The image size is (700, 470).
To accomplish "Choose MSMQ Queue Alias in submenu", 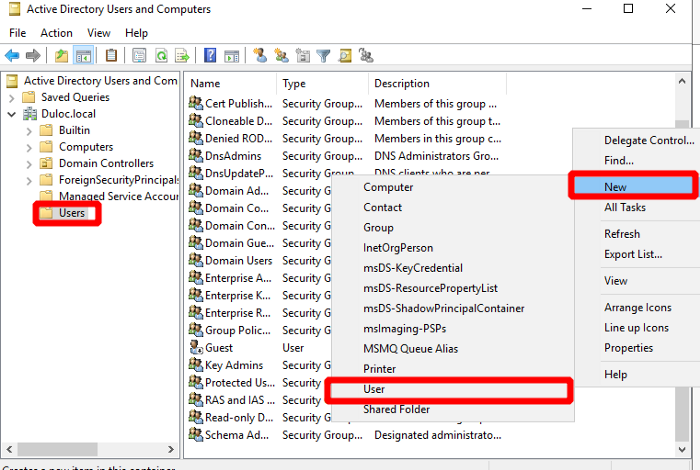I will point(410,349).
